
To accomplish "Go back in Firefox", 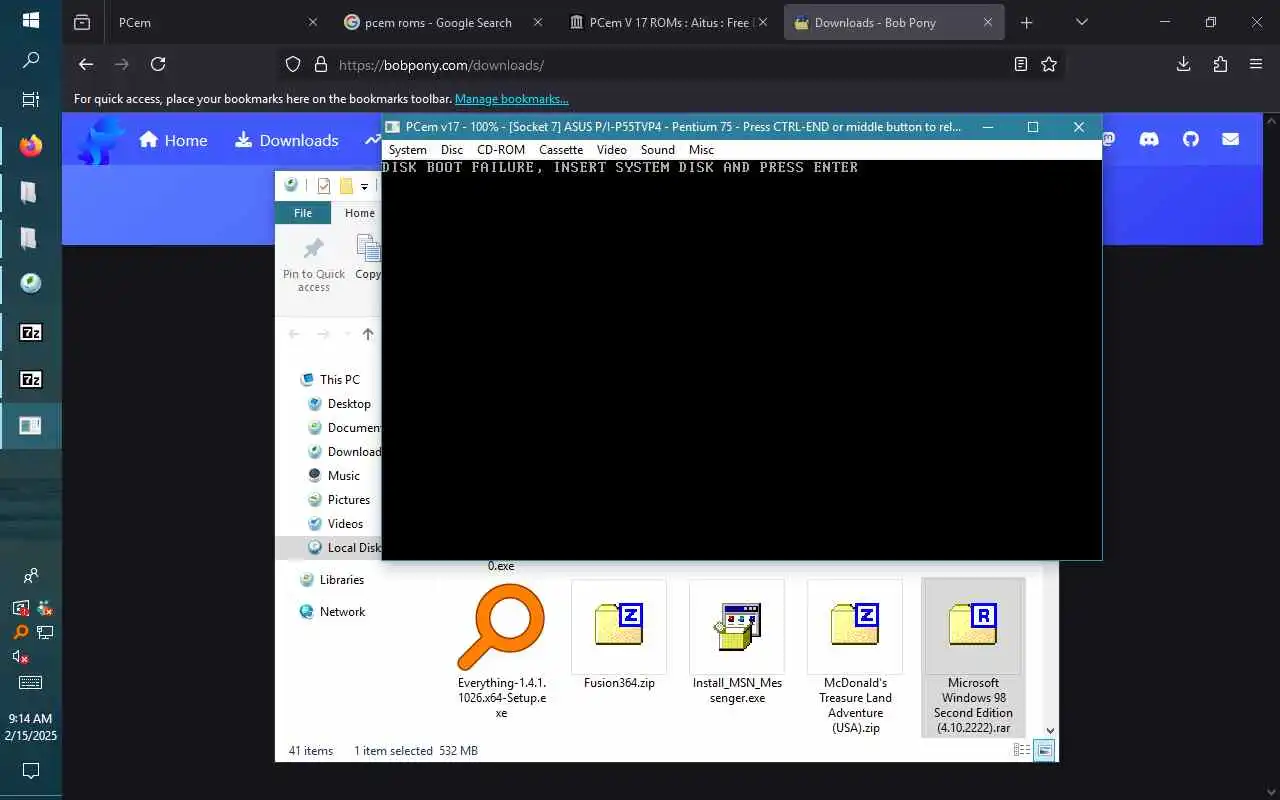I will (x=86, y=64).
